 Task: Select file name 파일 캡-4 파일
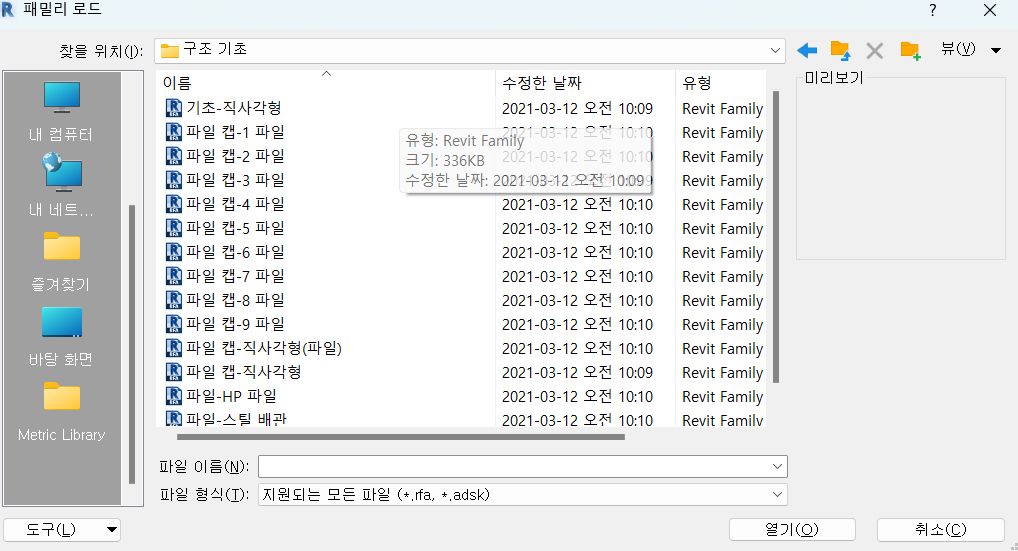click(236, 204)
